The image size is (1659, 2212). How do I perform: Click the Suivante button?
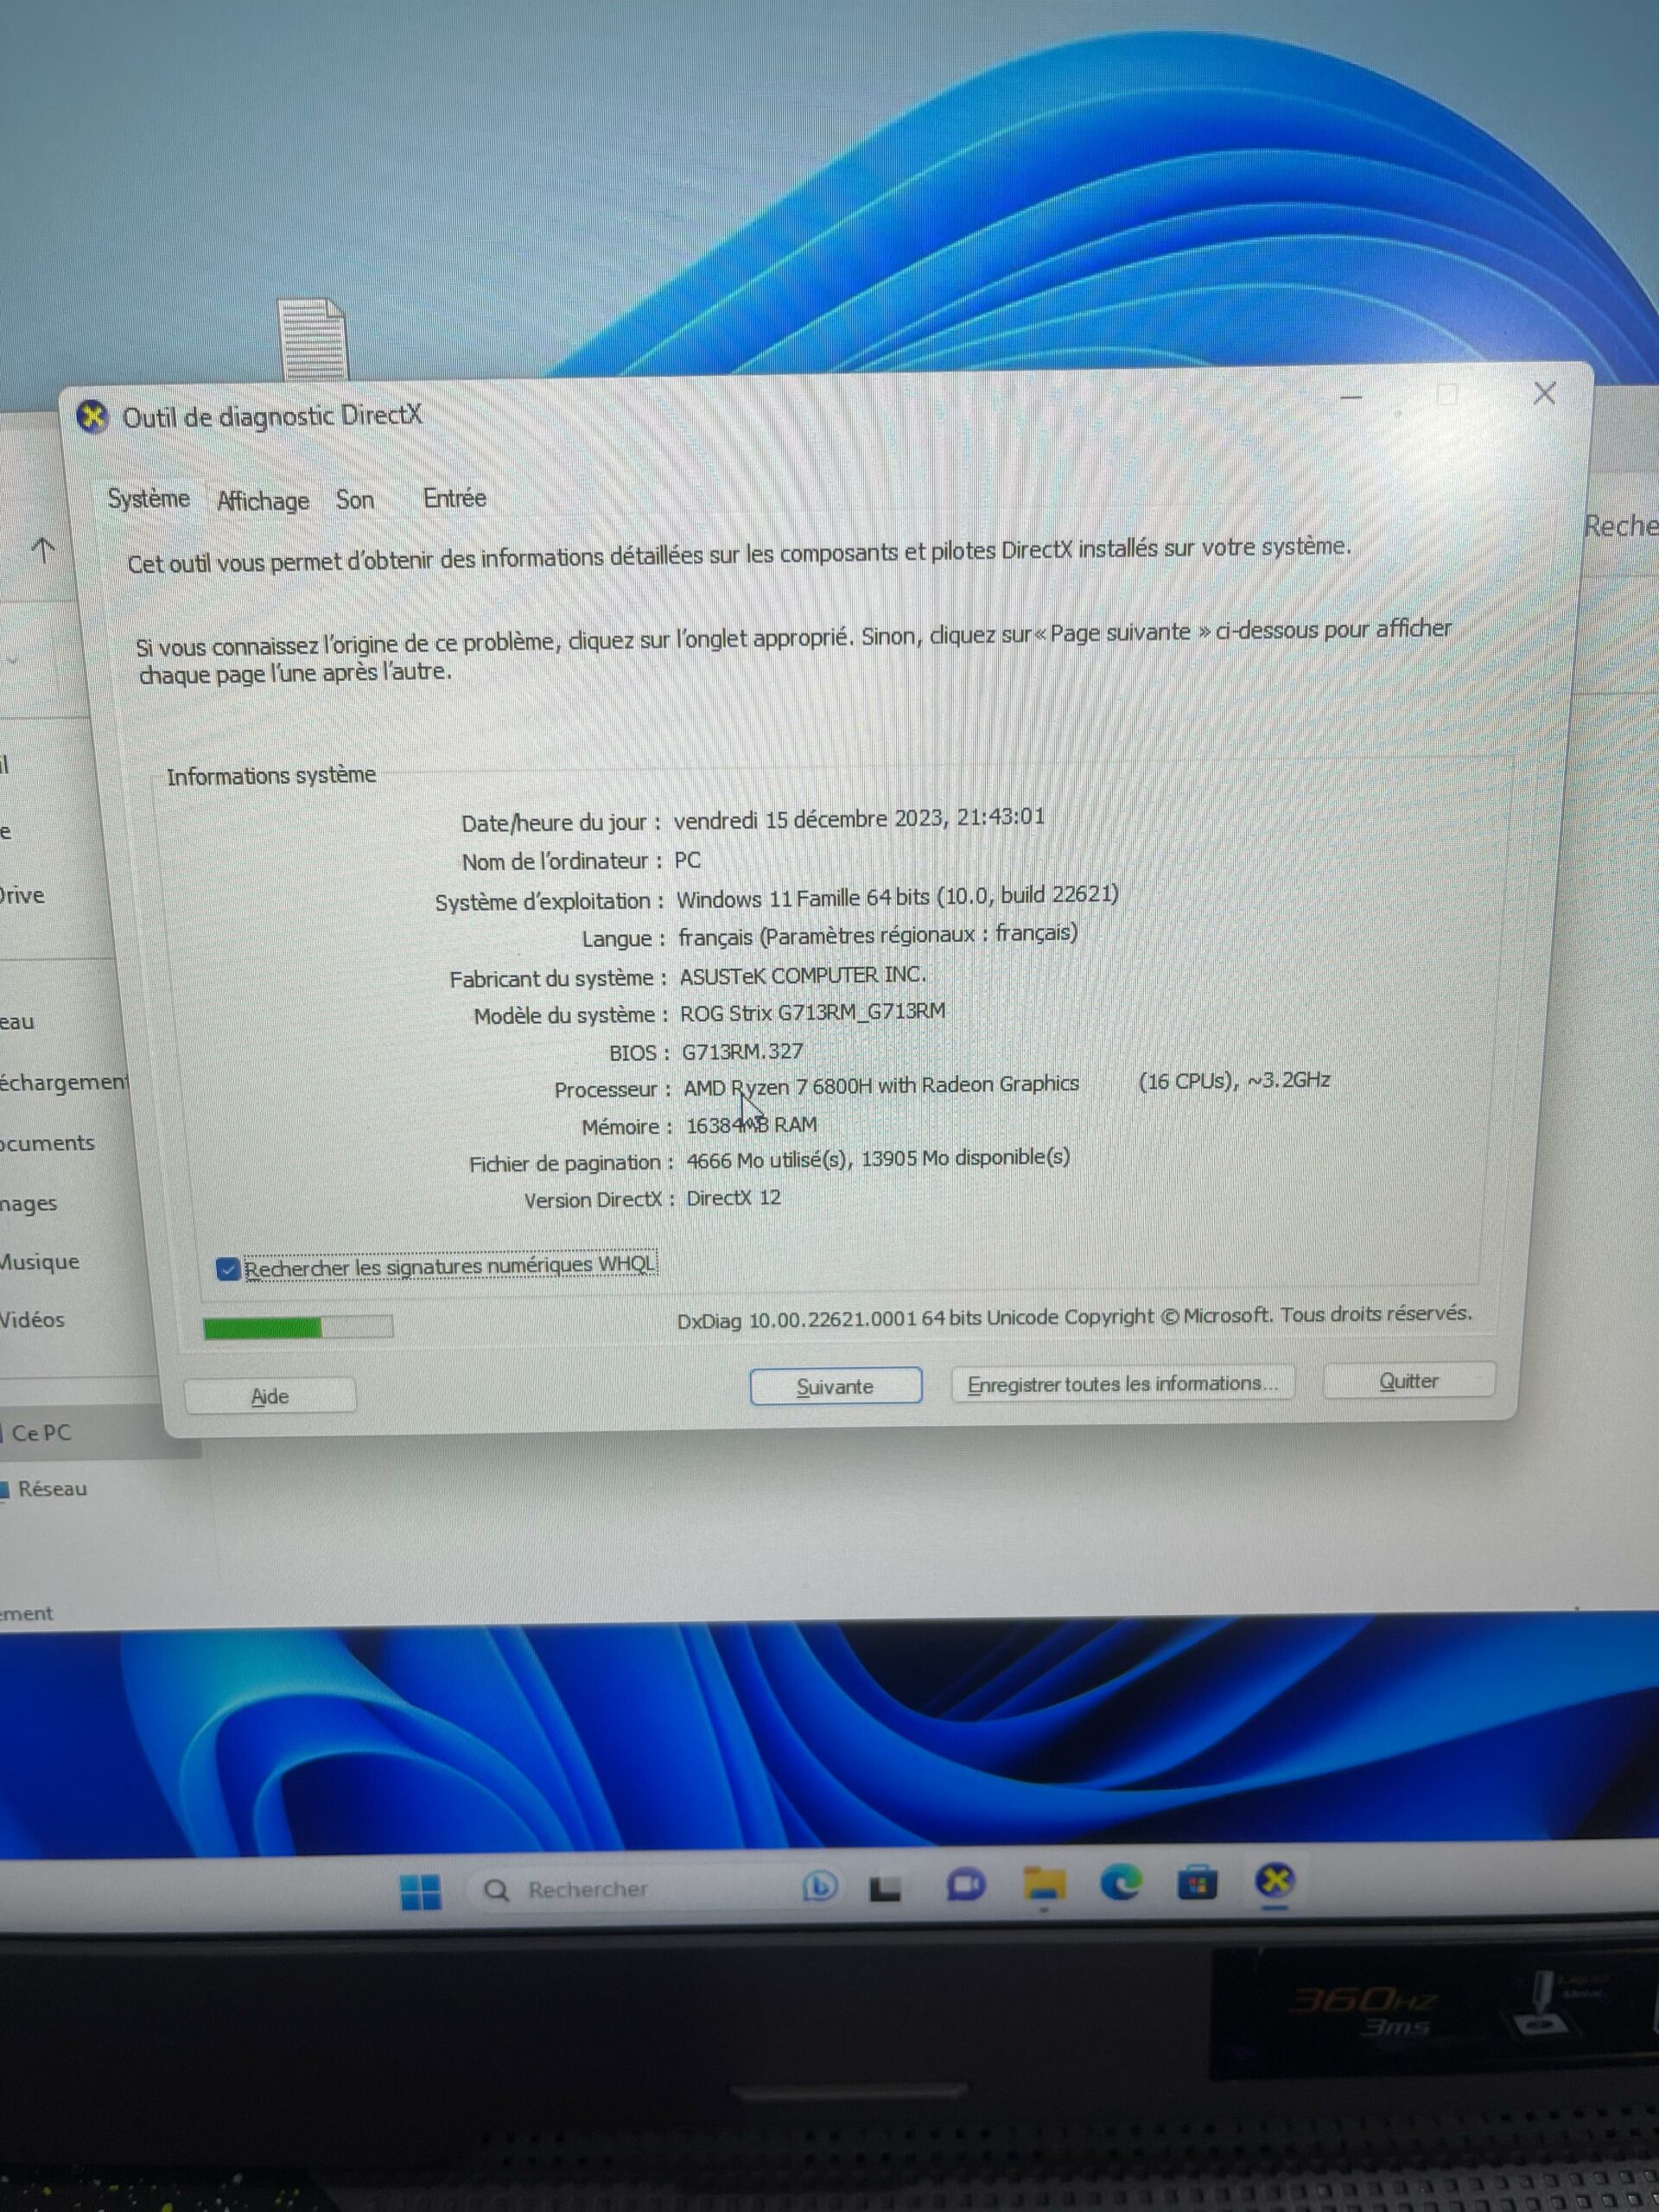coord(835,1386)
